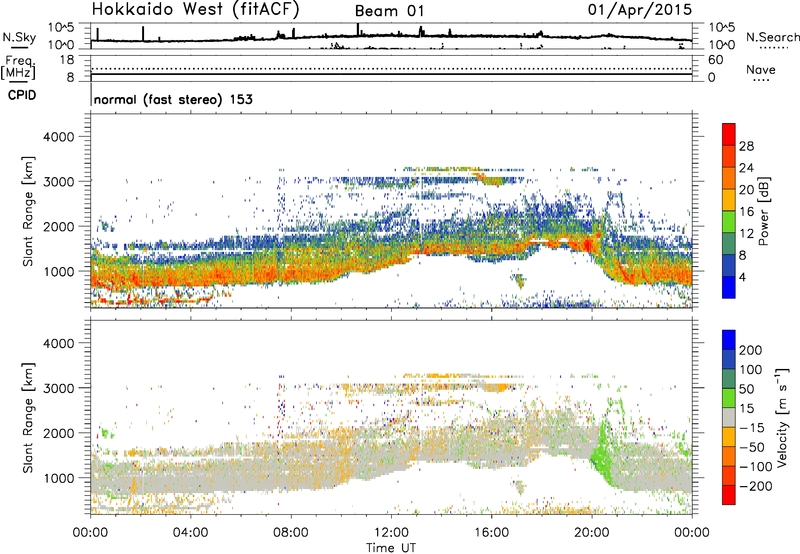Image resolution: width=800 pixels, height=554 pixels.
Task: Click the blue top of velocity colorbar
Action: tap(729, 340)
